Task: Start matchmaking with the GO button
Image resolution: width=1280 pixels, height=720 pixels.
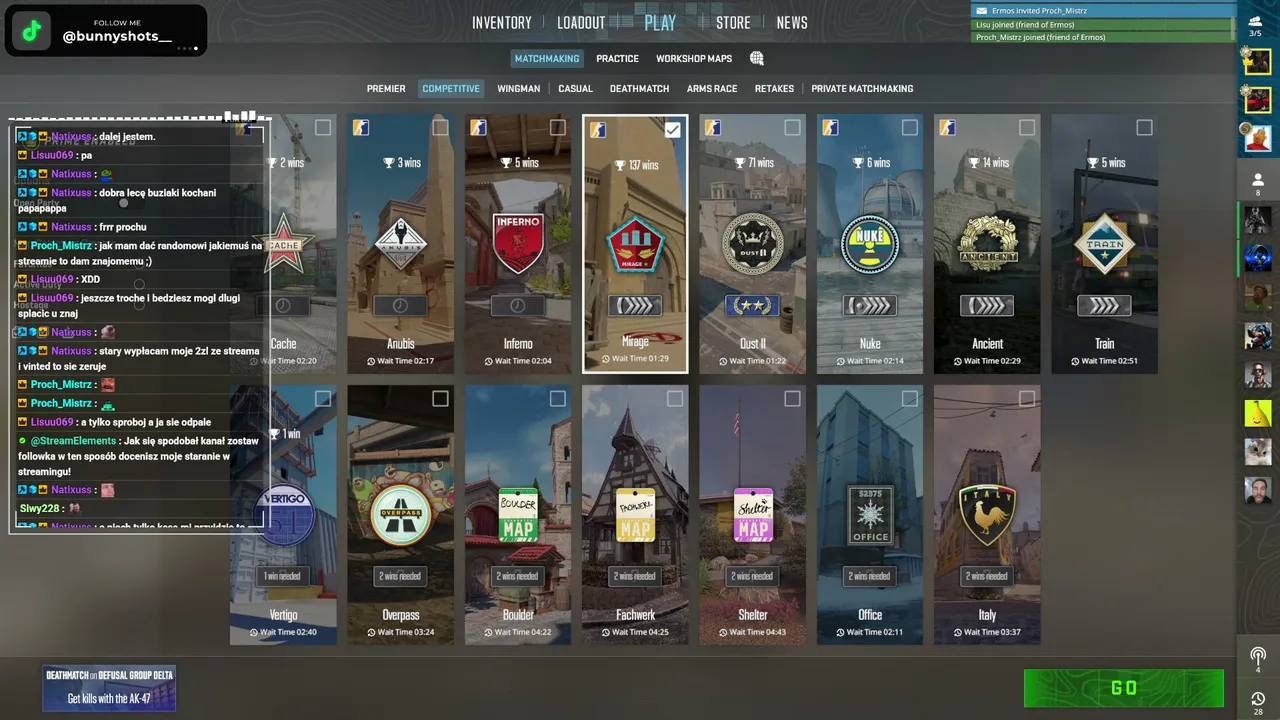Action: [x=1124, y=688]
